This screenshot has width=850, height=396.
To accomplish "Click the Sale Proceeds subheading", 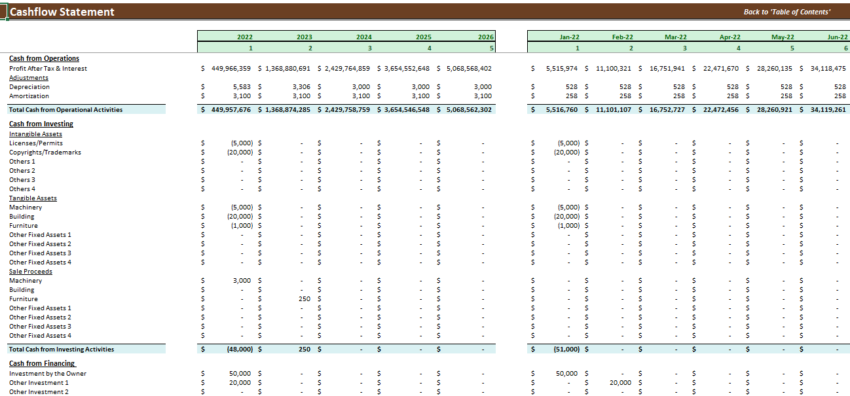I will [x=31, y=271].
